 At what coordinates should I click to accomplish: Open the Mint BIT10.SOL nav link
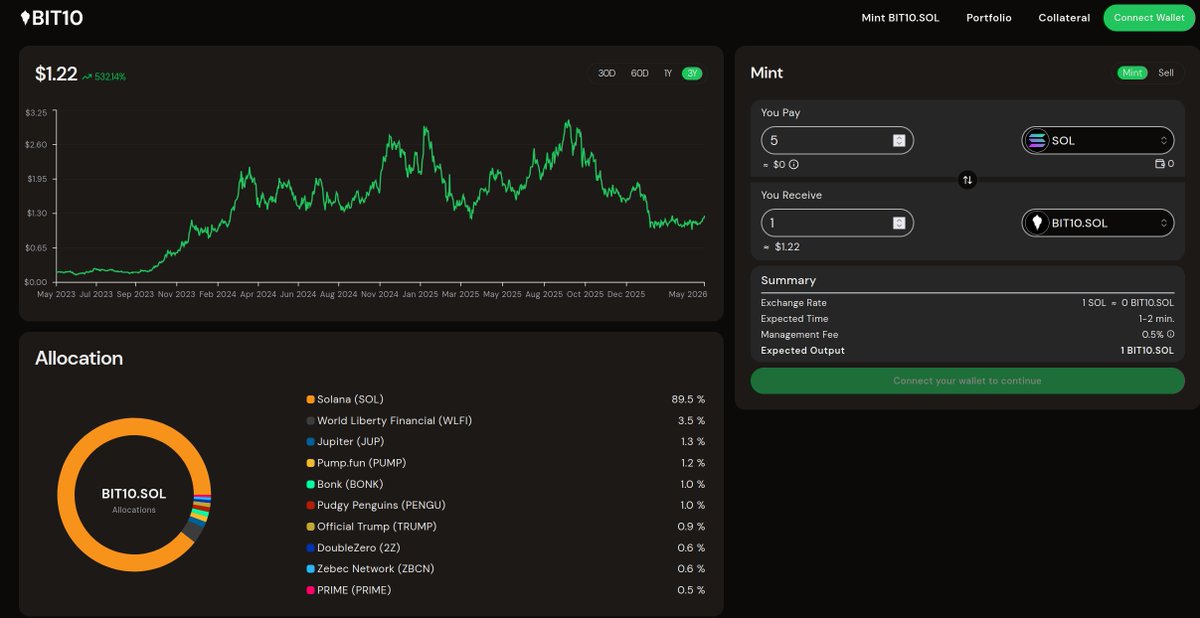[900, 18]
